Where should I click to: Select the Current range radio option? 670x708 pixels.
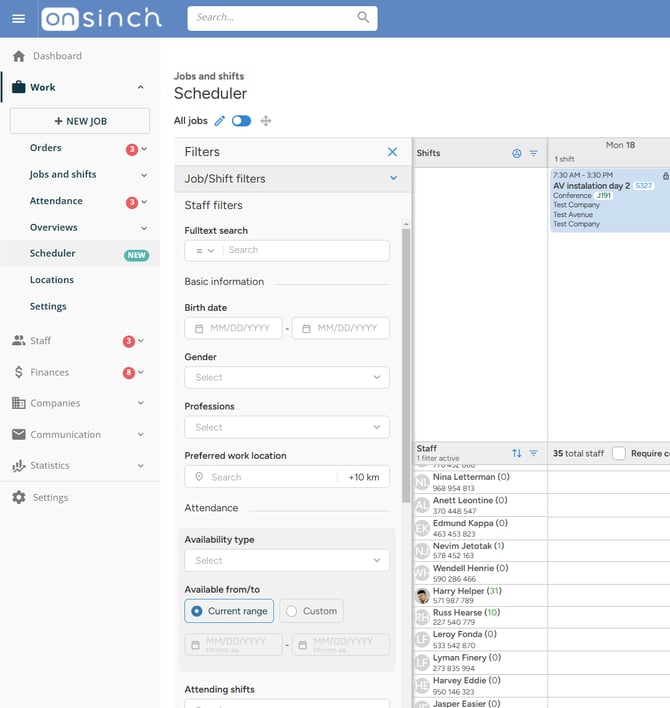click(229, 611)
